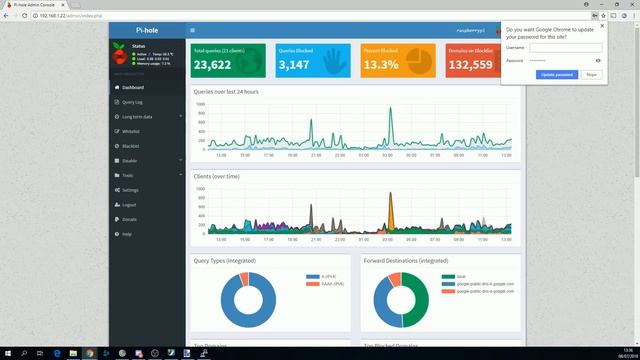Click the Help question mark icon
The width and height of the screenshot is (640, 360).
[117, 234]
